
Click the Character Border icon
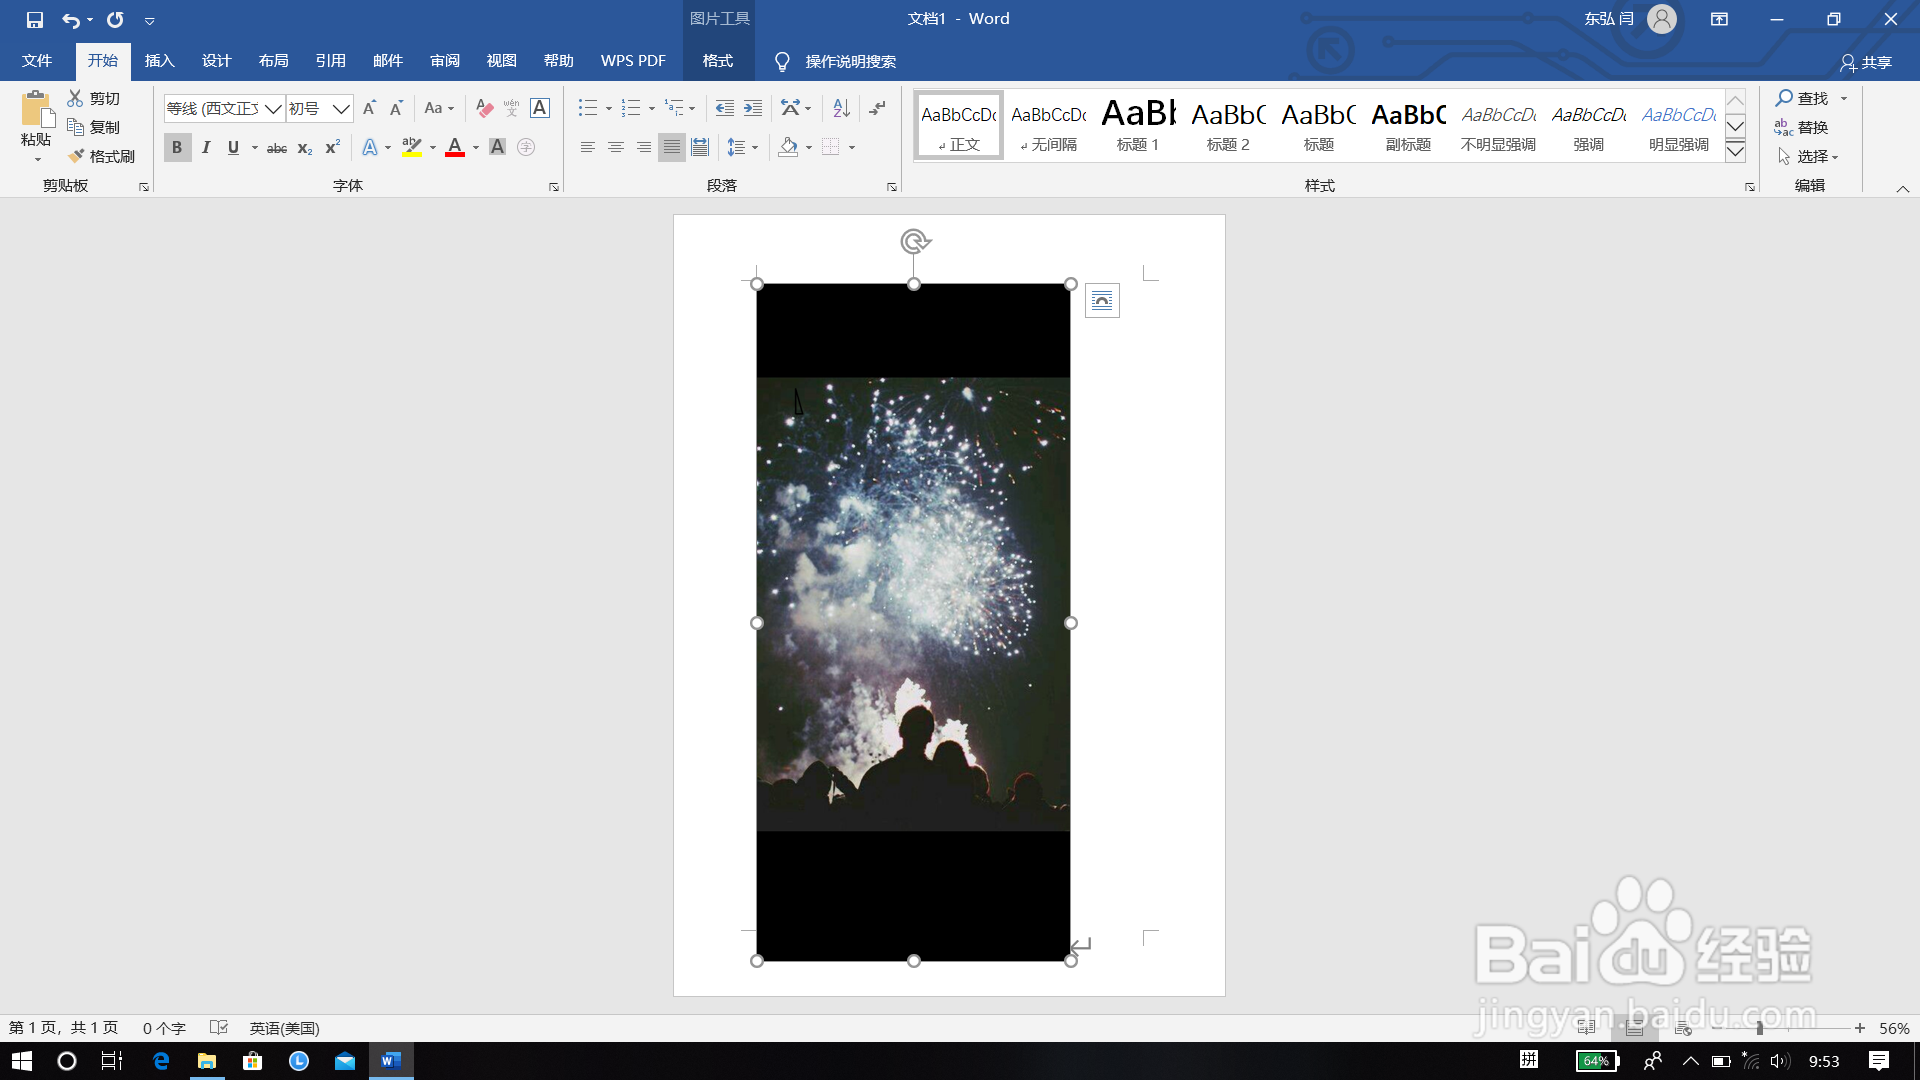(x=540, y=108)
